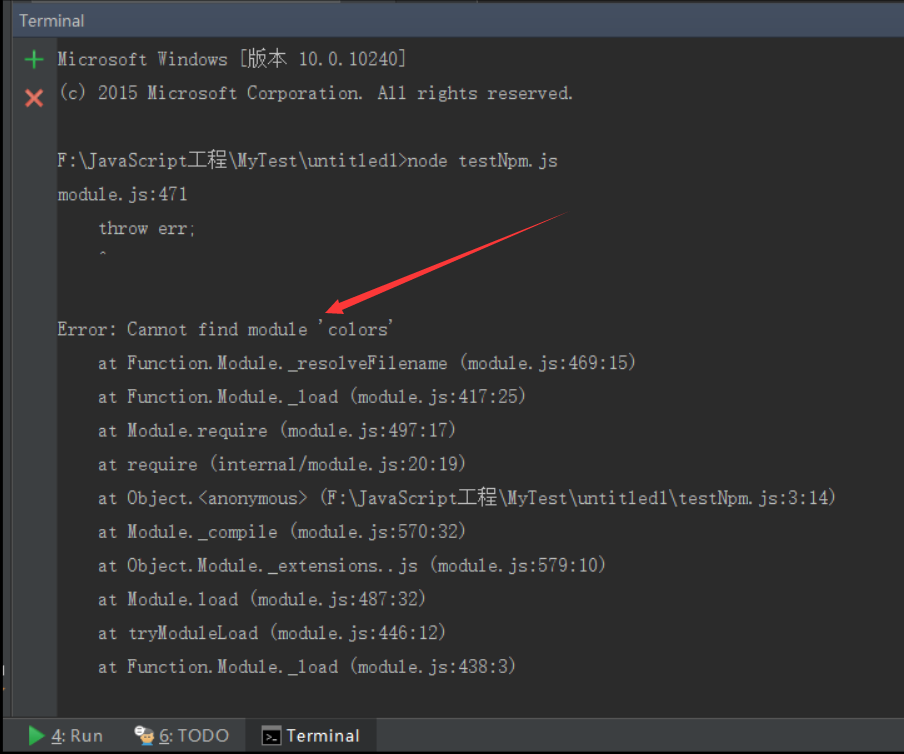
Task: Click the module.js:471 output line
Action: (x=122, y=194)
